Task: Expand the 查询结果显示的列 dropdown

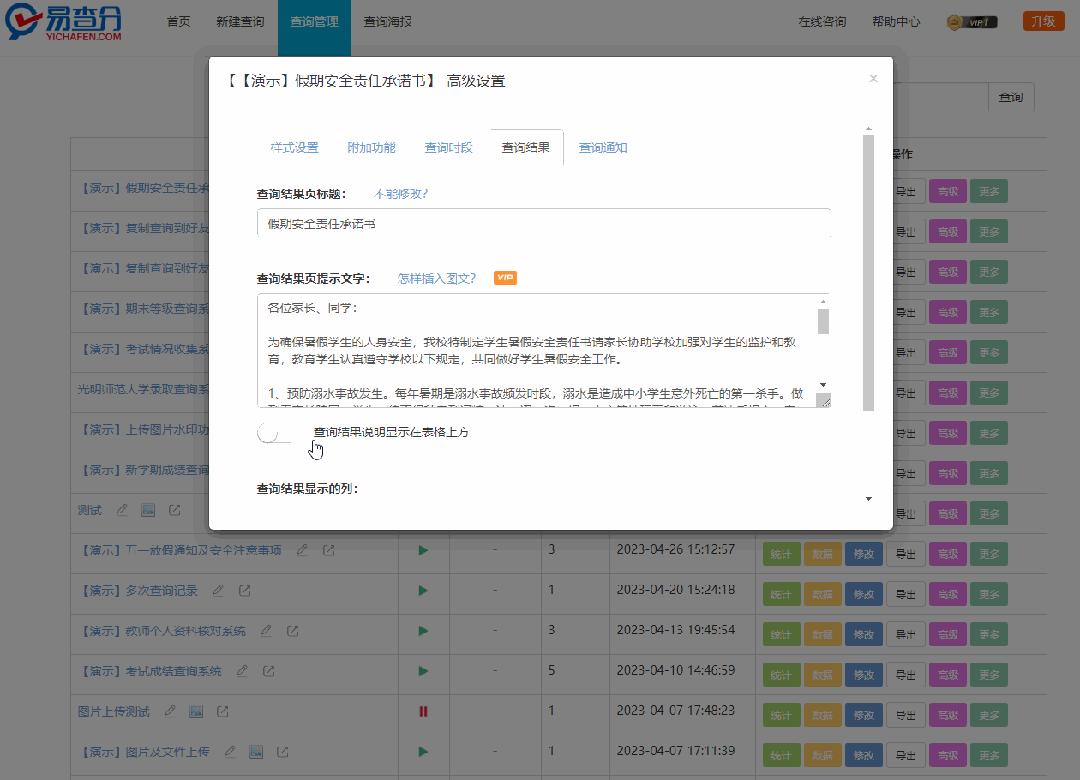Action: (868, 497)
